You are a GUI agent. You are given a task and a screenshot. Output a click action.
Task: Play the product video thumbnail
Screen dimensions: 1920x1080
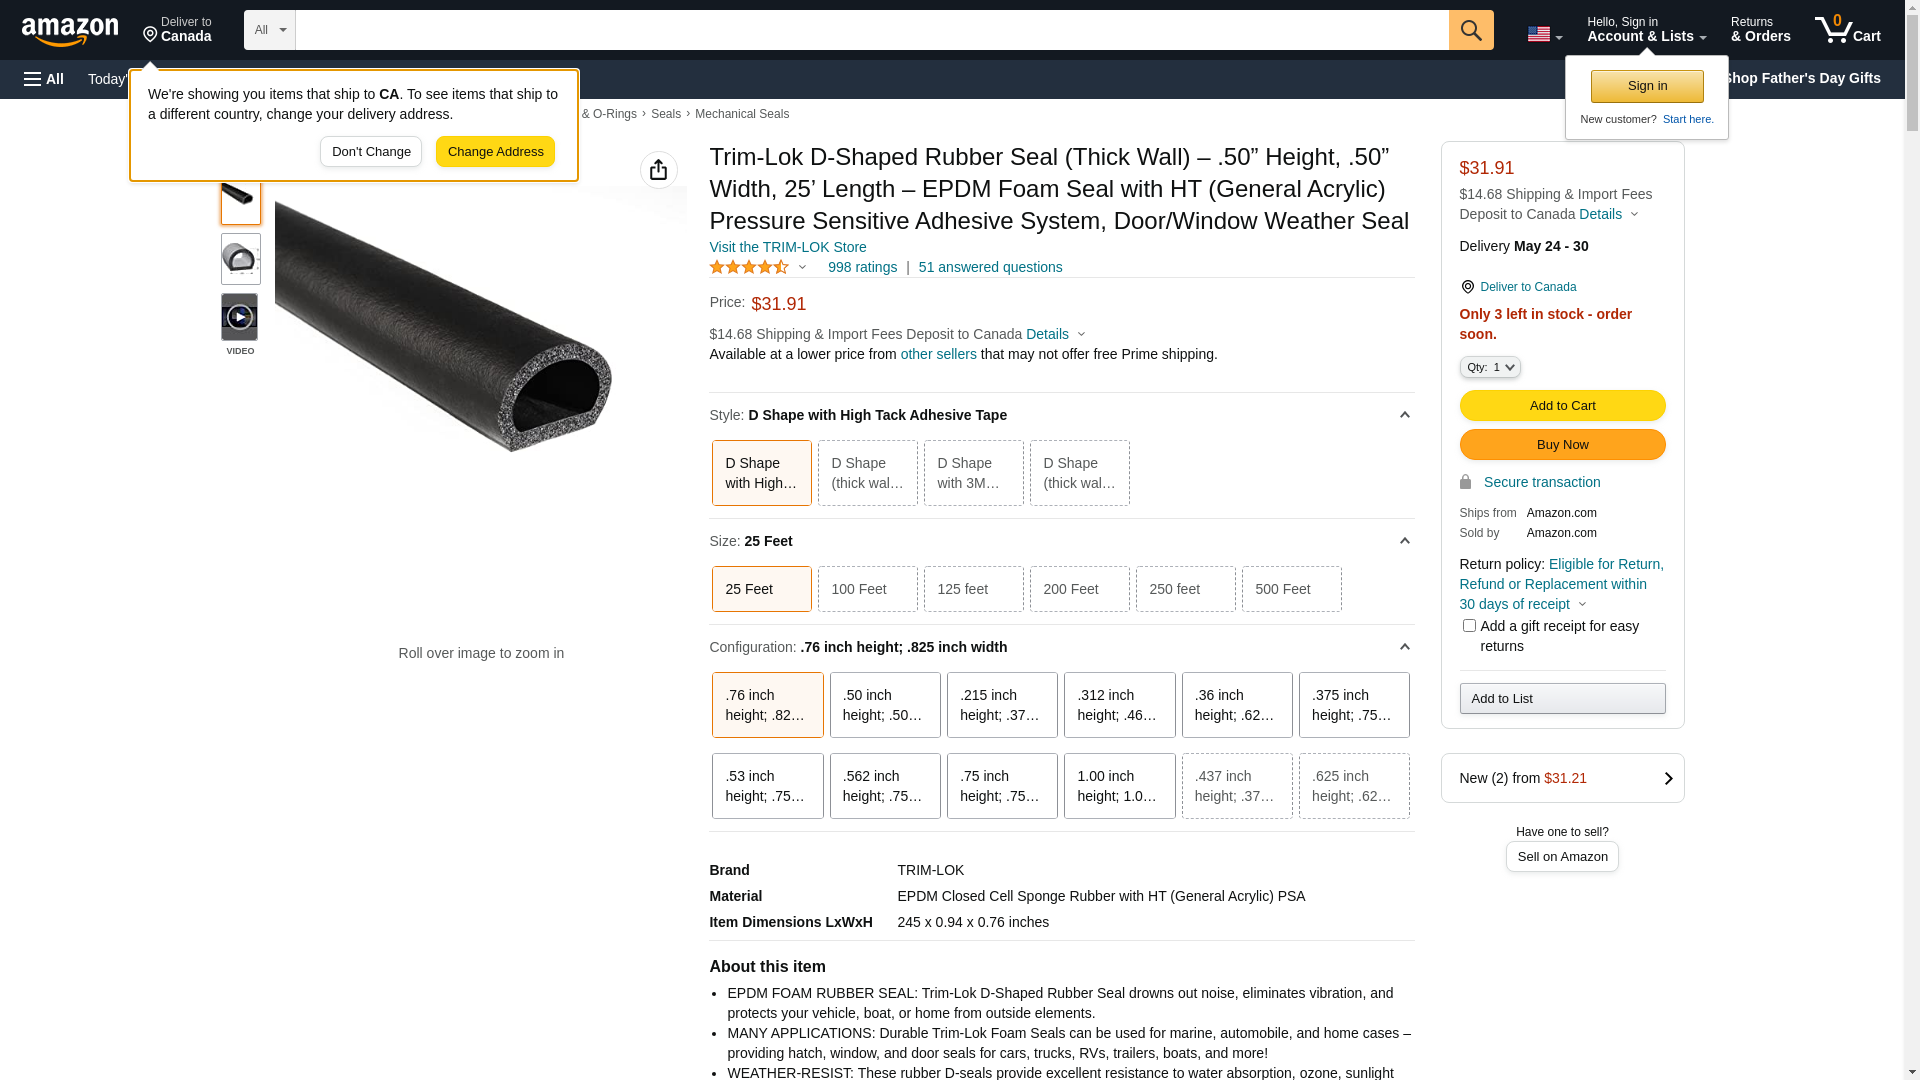coord(240,317)
